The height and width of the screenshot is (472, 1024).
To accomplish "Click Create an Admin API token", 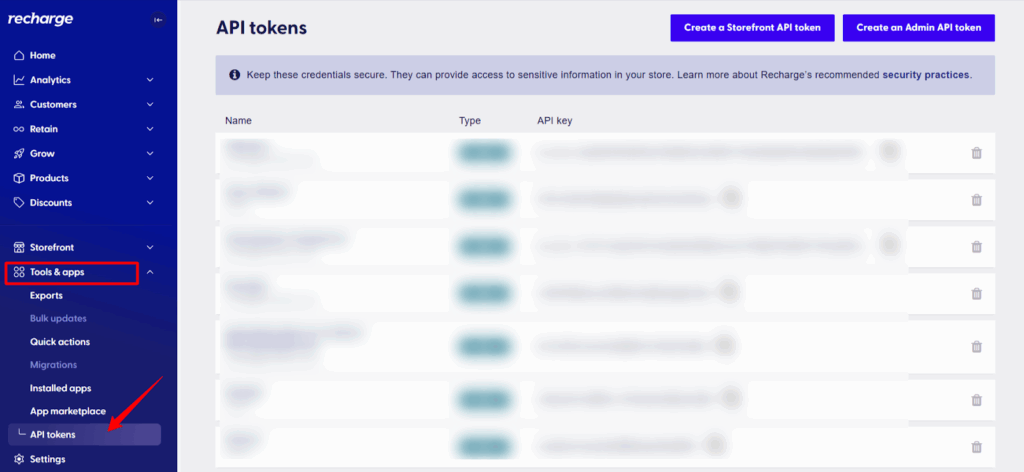I will 919,28.
